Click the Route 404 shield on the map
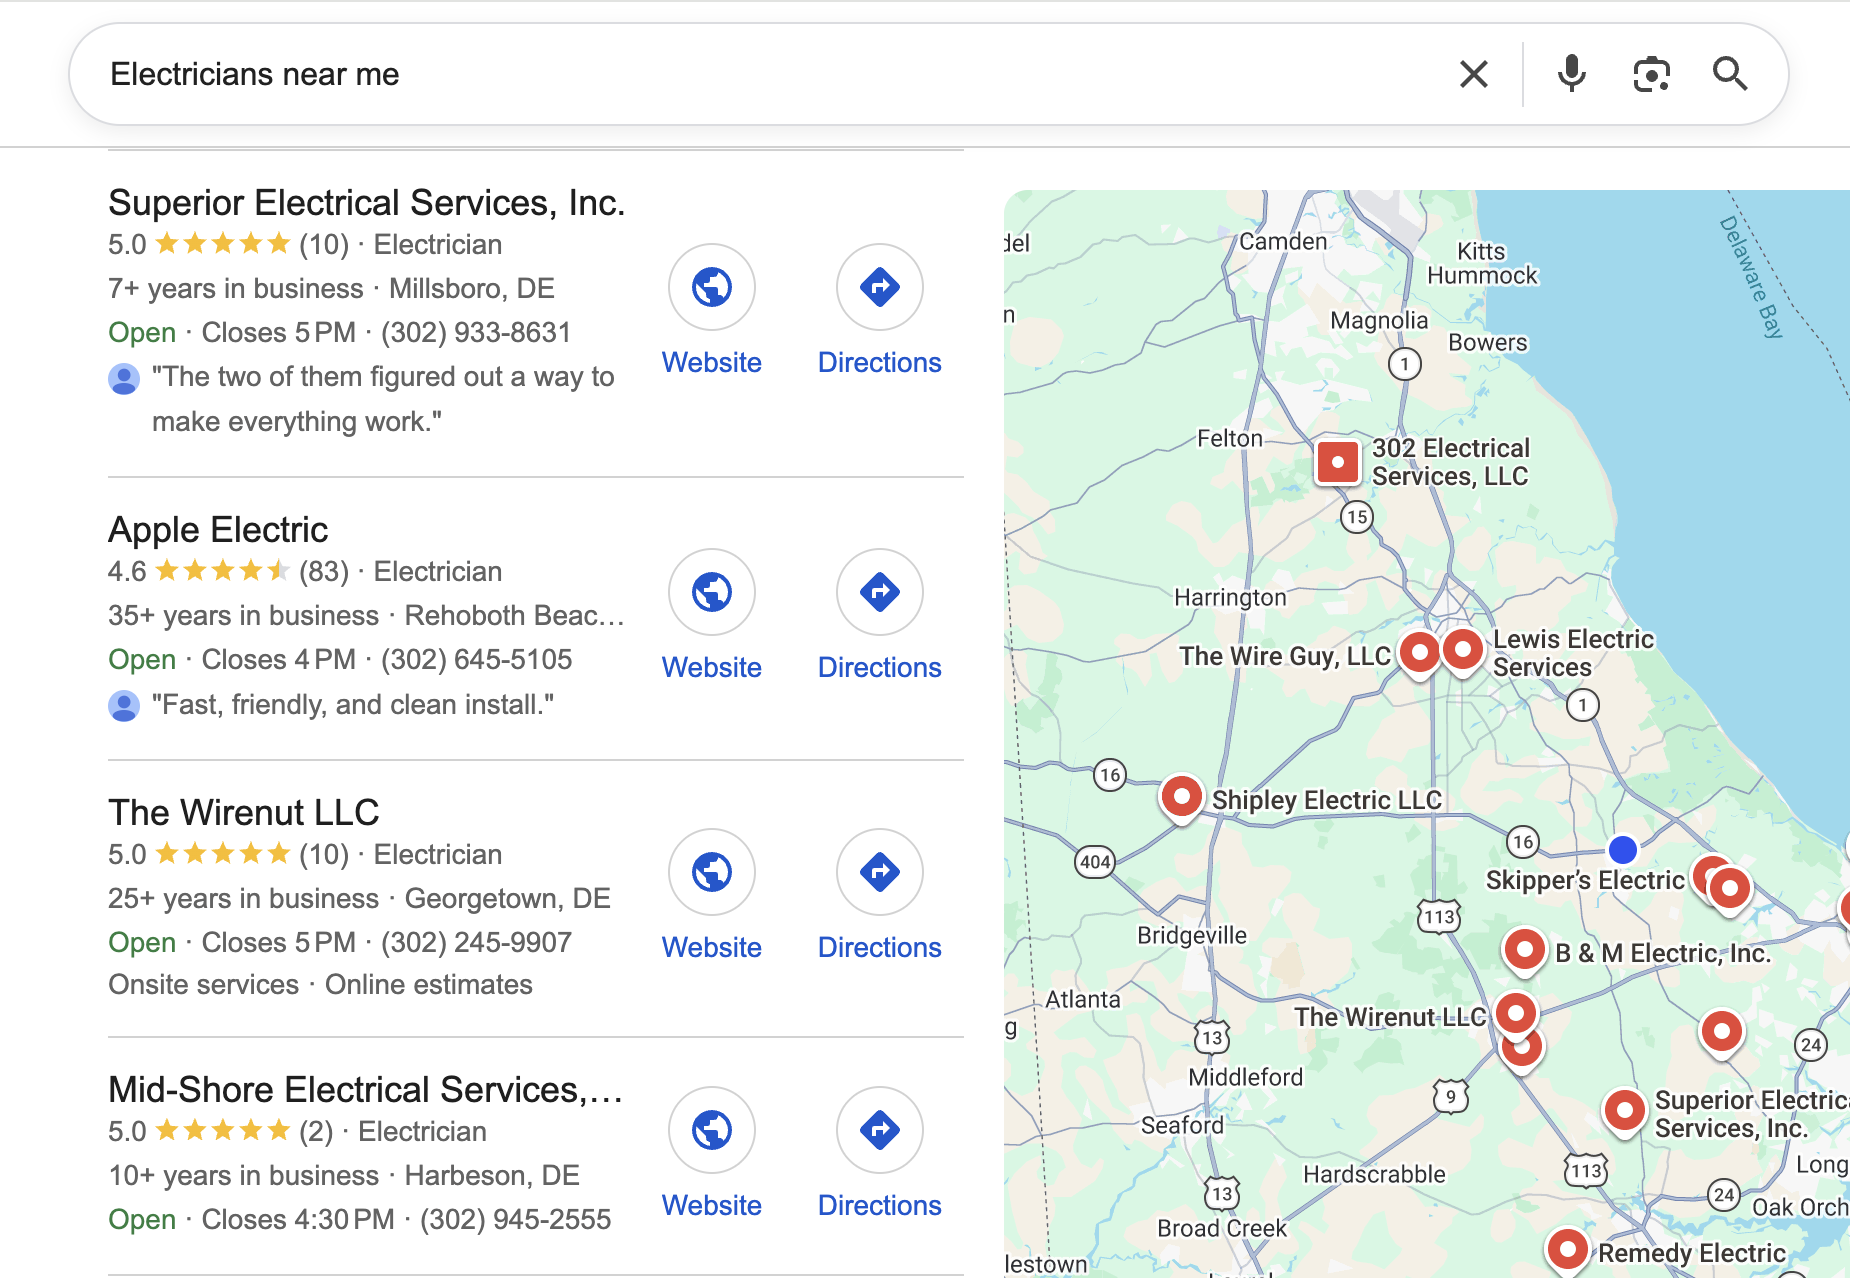This screenshot has height=1278, width=1850. (x=1095, y=862)
